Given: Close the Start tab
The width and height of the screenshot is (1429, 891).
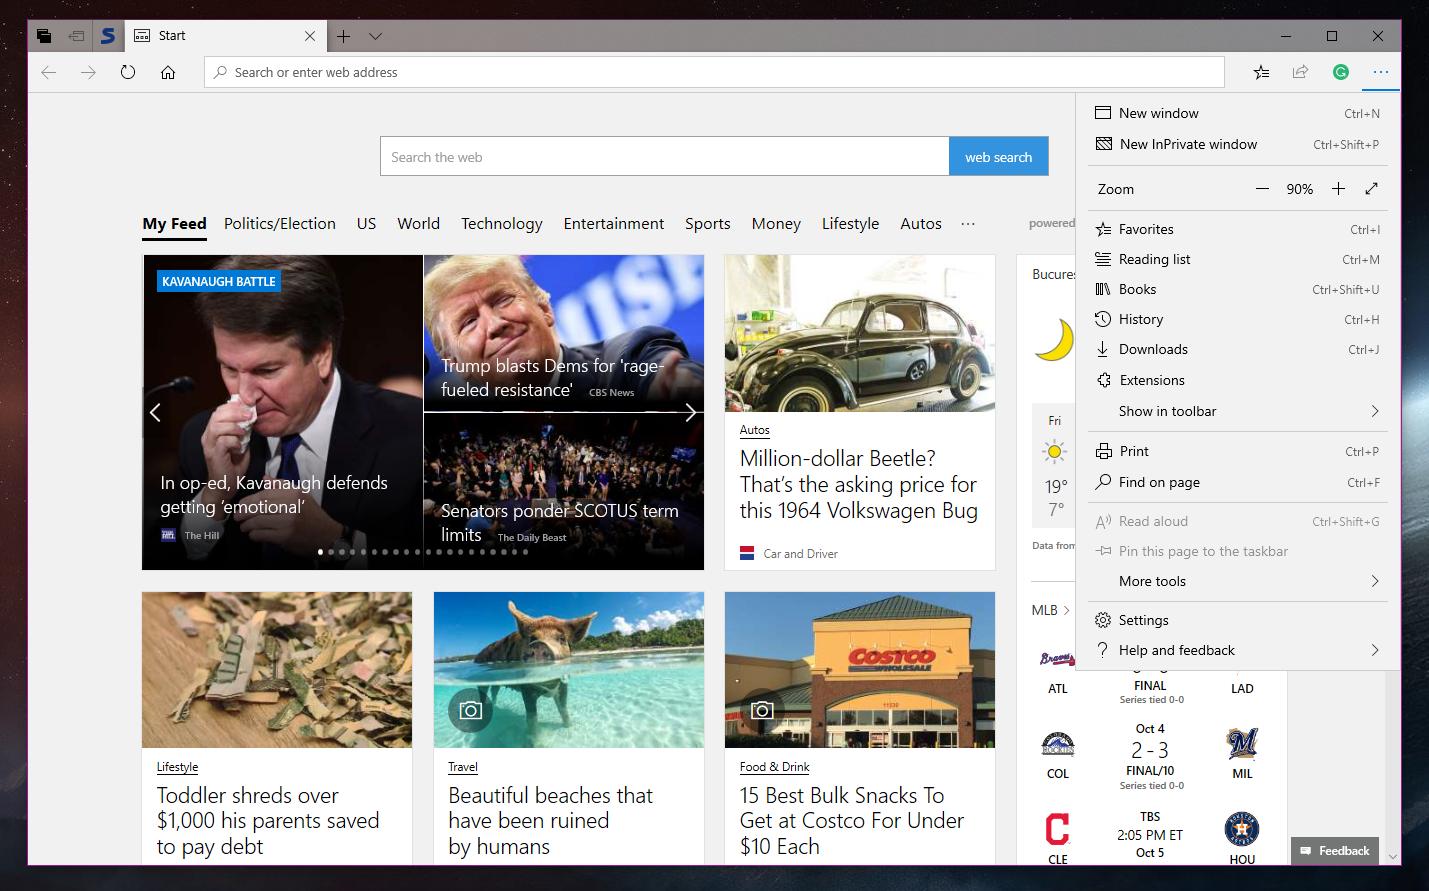Looking at the screenshot, I should pos(310,36).
